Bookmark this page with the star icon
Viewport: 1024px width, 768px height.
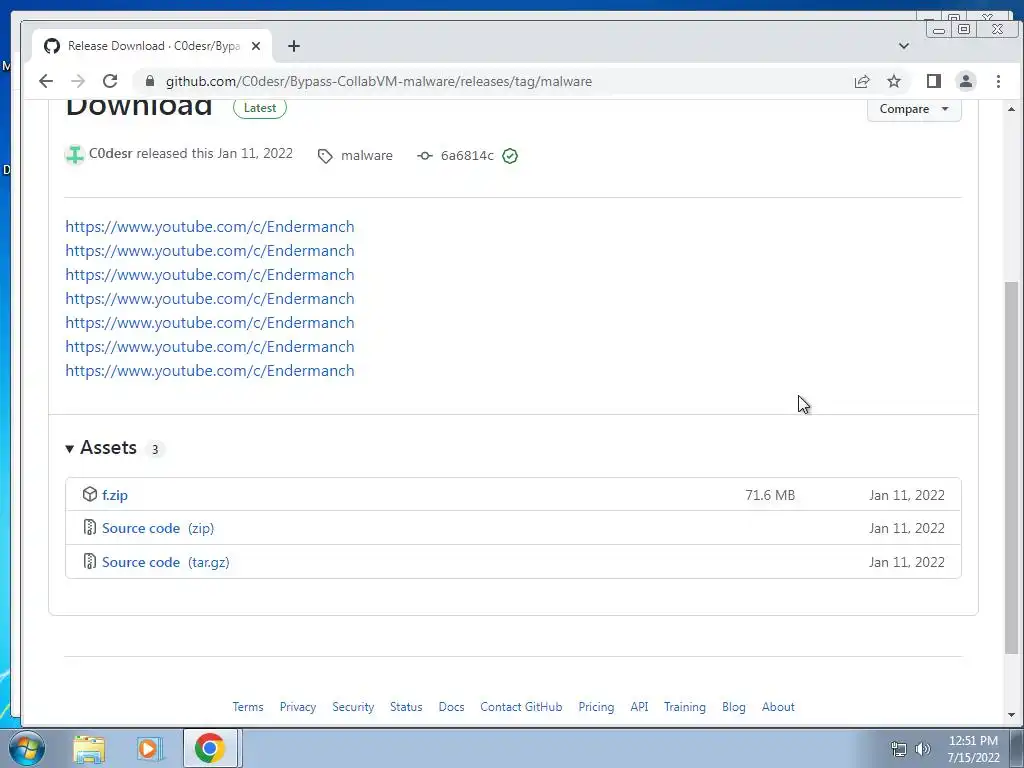[x=894, y=81]
